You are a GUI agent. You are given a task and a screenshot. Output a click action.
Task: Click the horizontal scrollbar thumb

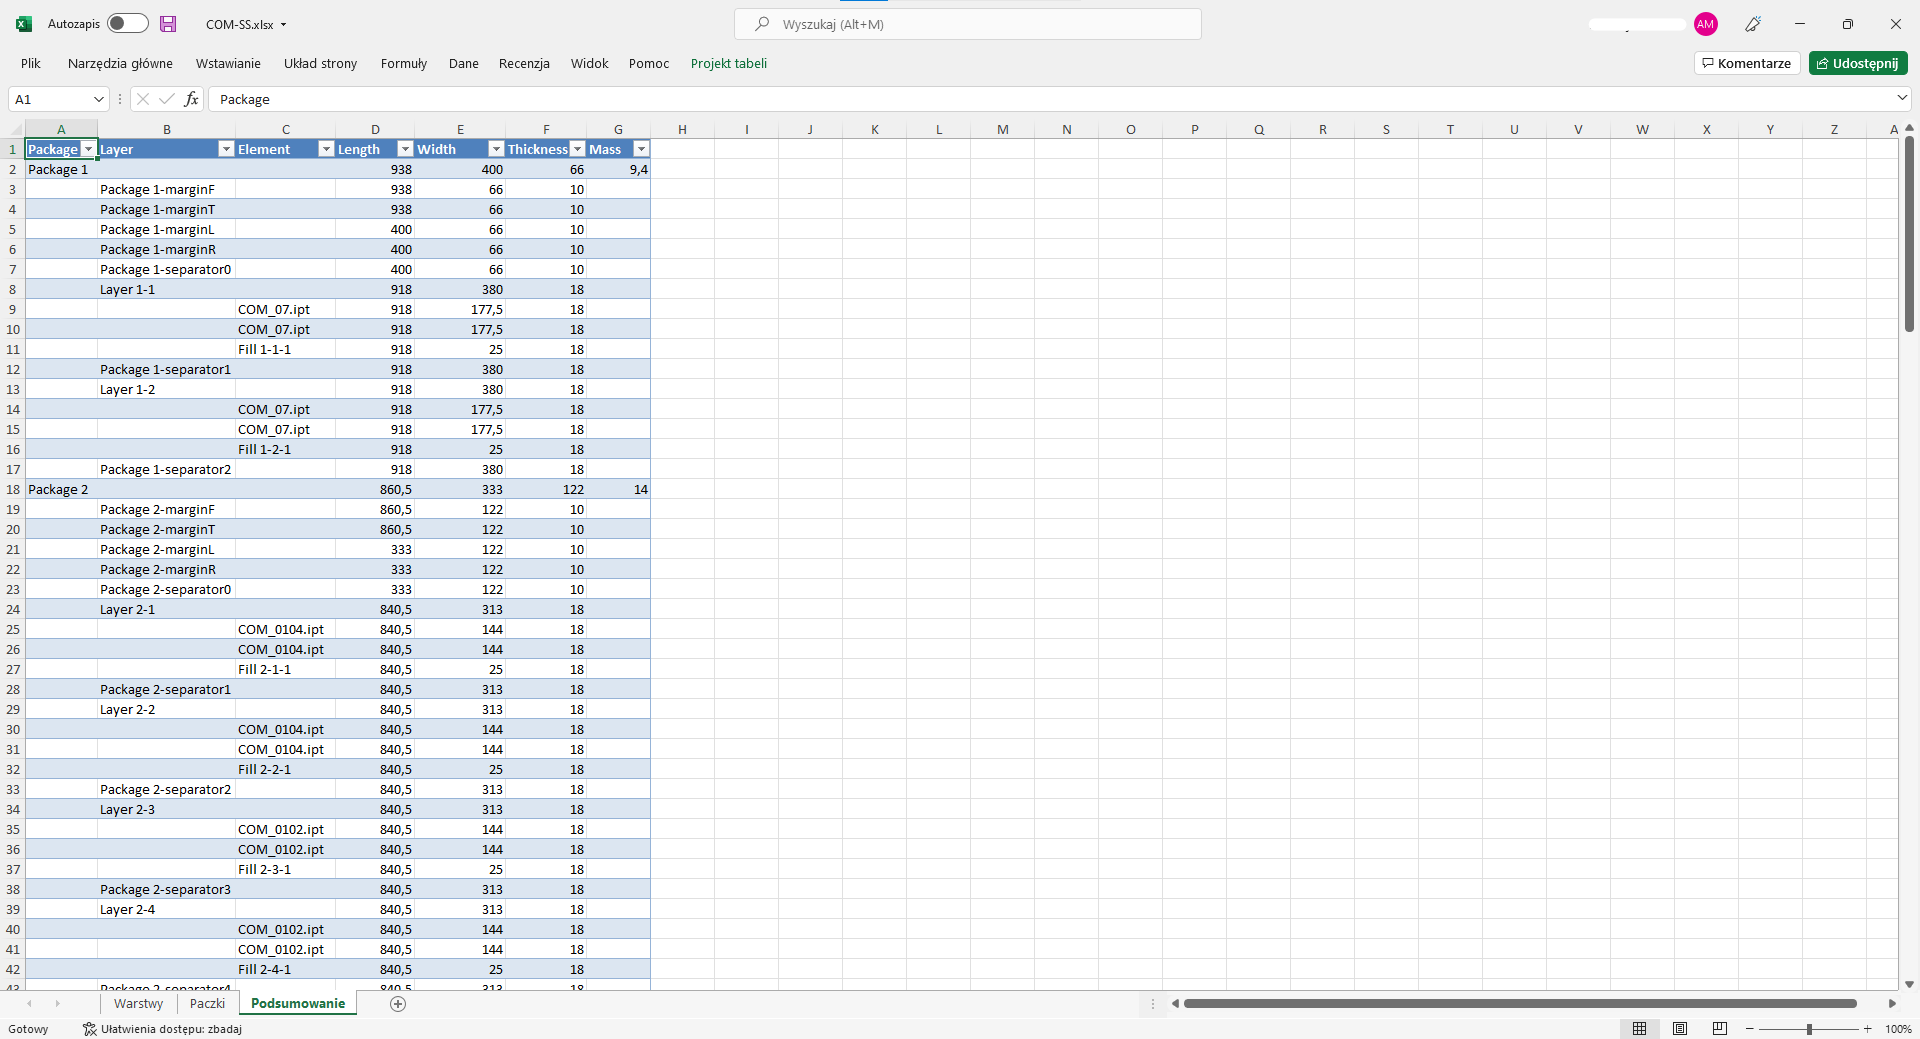point(1520,1004)
